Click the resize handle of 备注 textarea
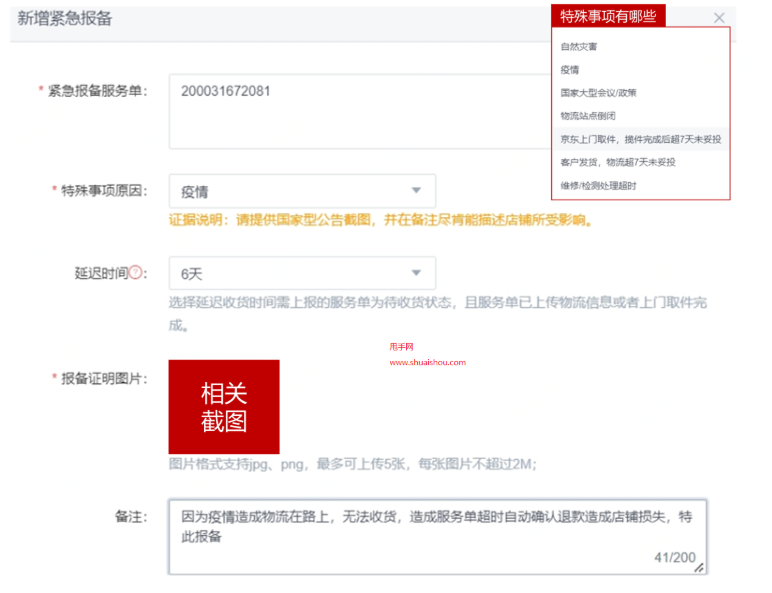Image resolution: width=772 pixels, height=593 pixels. click(x=699, y=567)
